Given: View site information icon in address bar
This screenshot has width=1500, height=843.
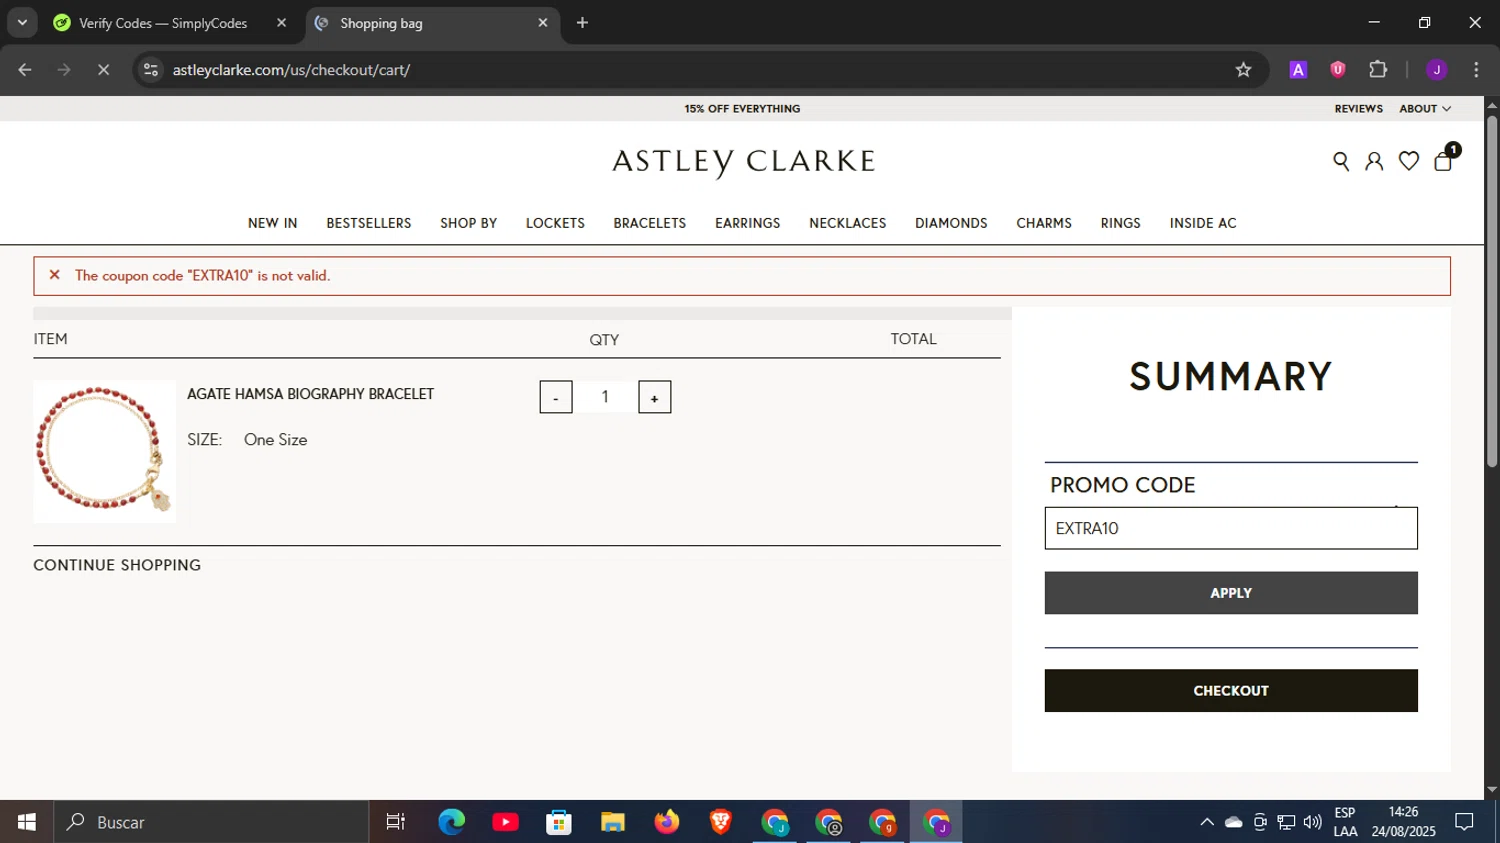Looking at the screenshot, I should coord(151,70).
